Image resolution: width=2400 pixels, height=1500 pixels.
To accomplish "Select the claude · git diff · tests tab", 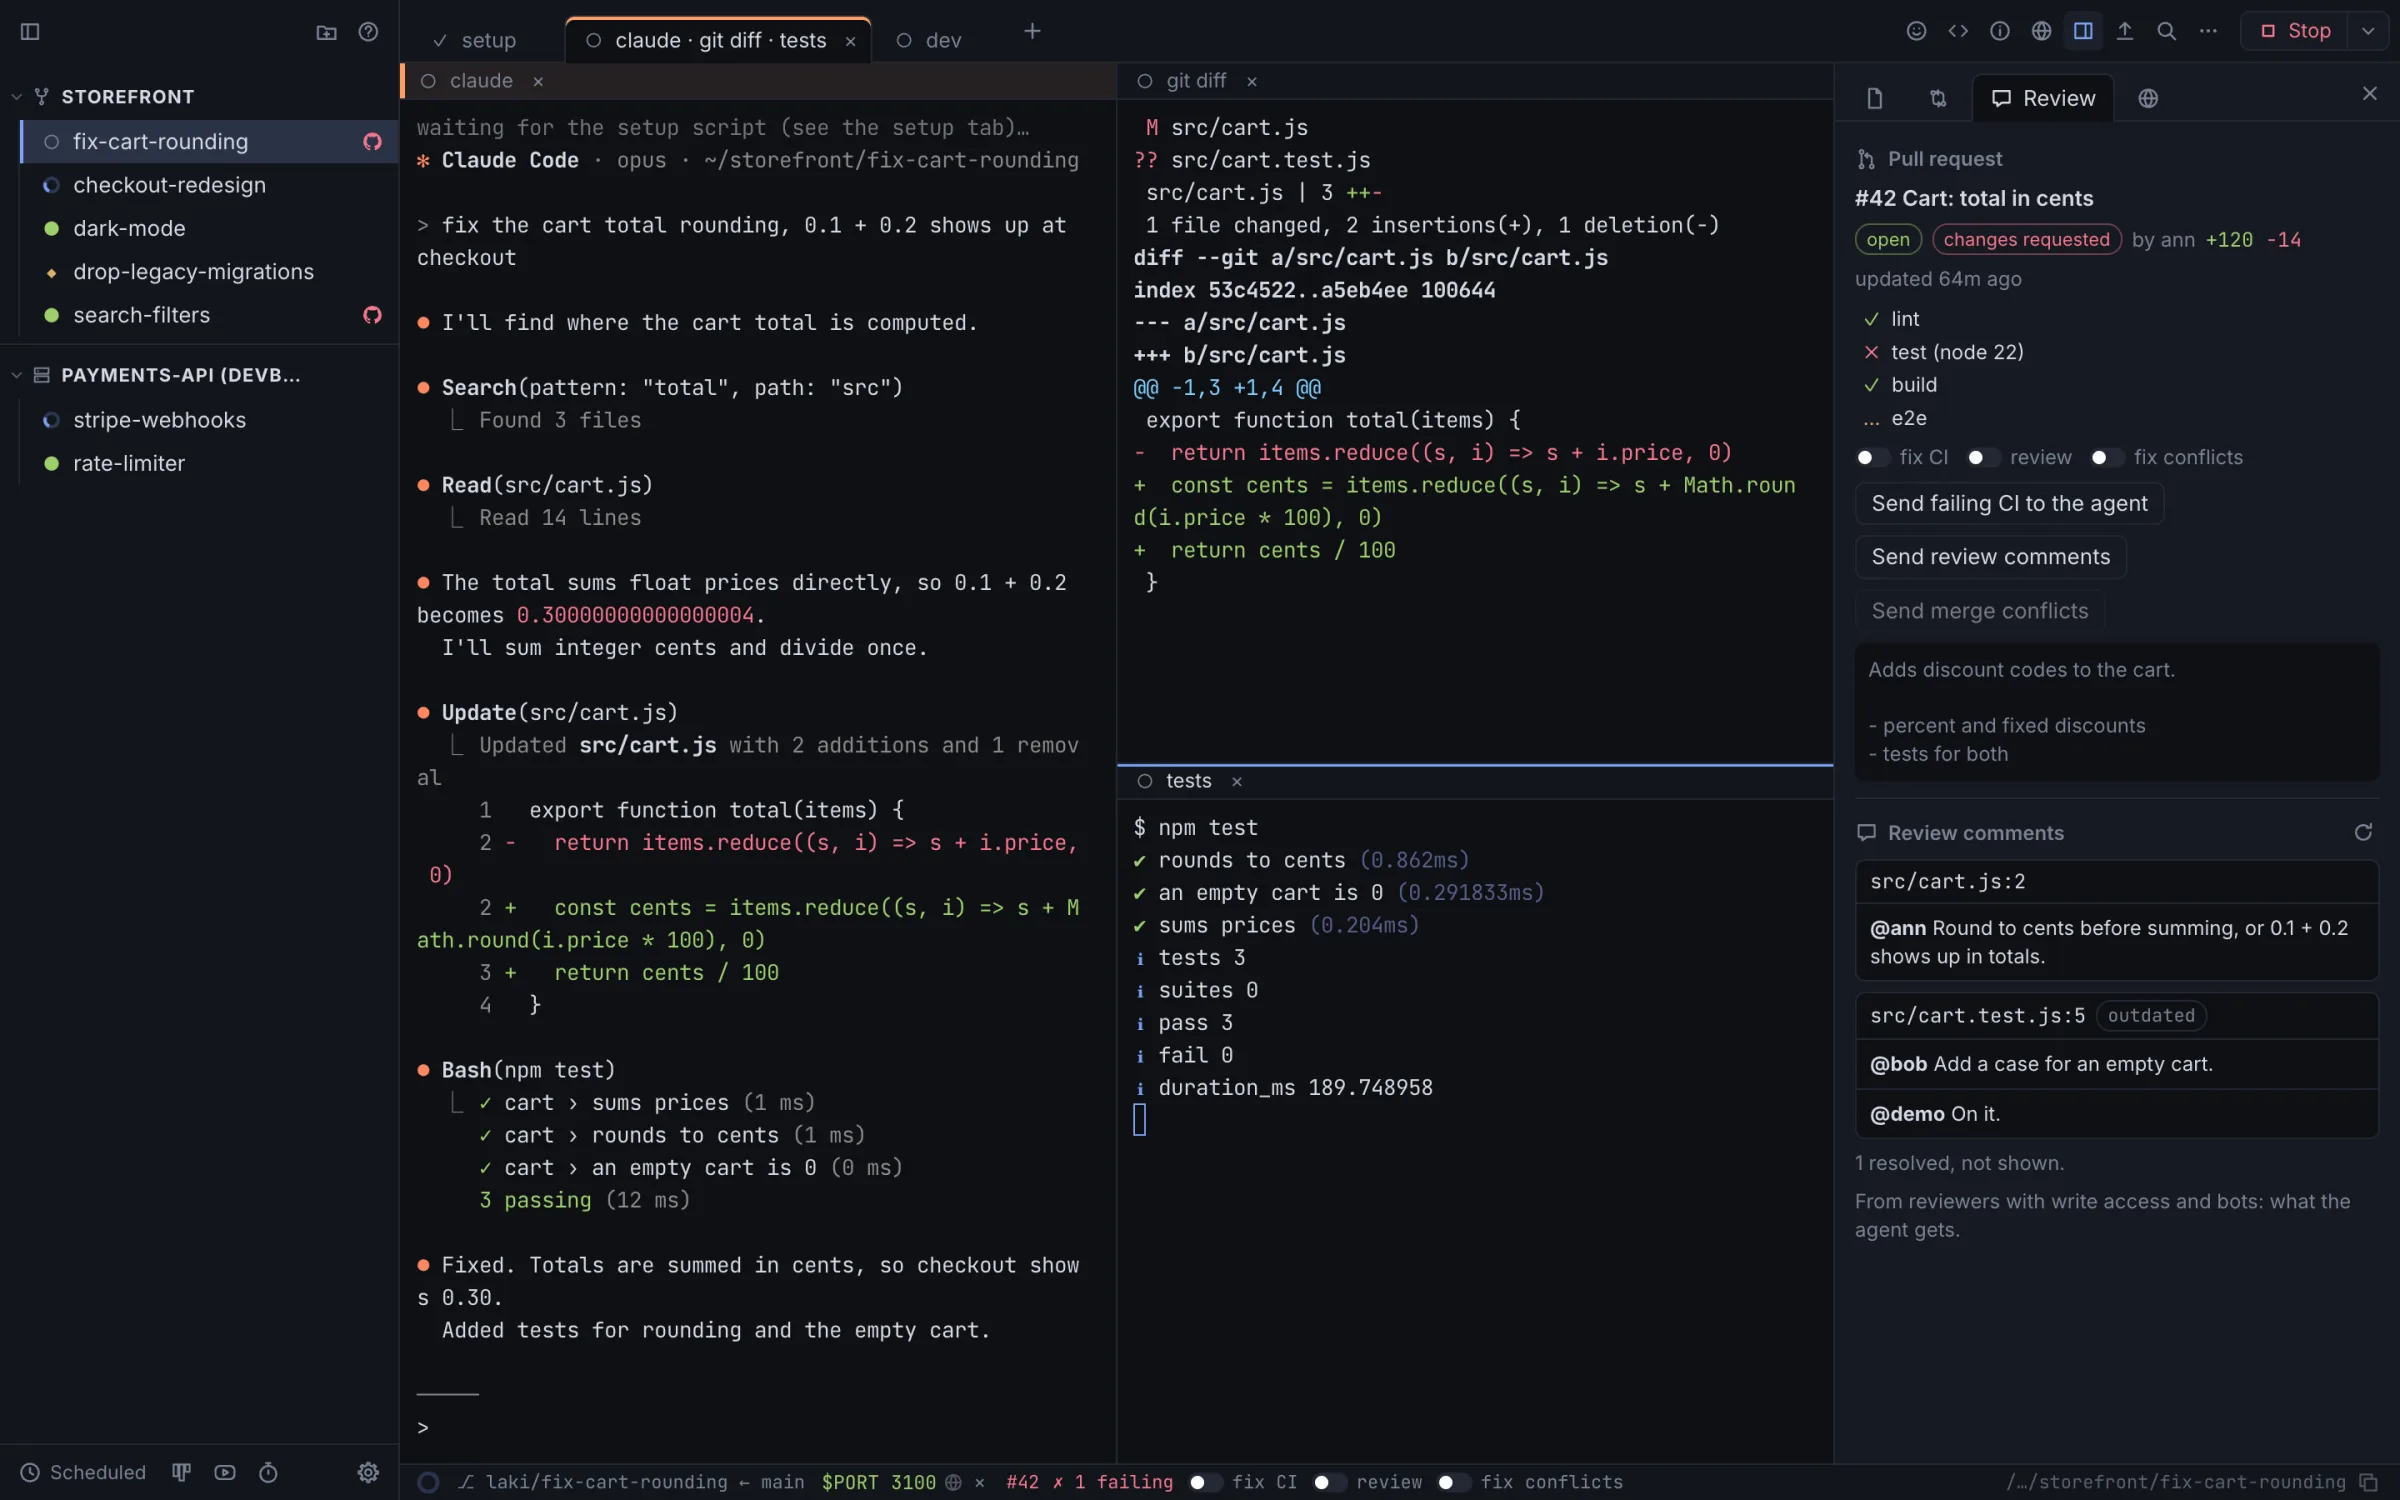I will 719,40.
